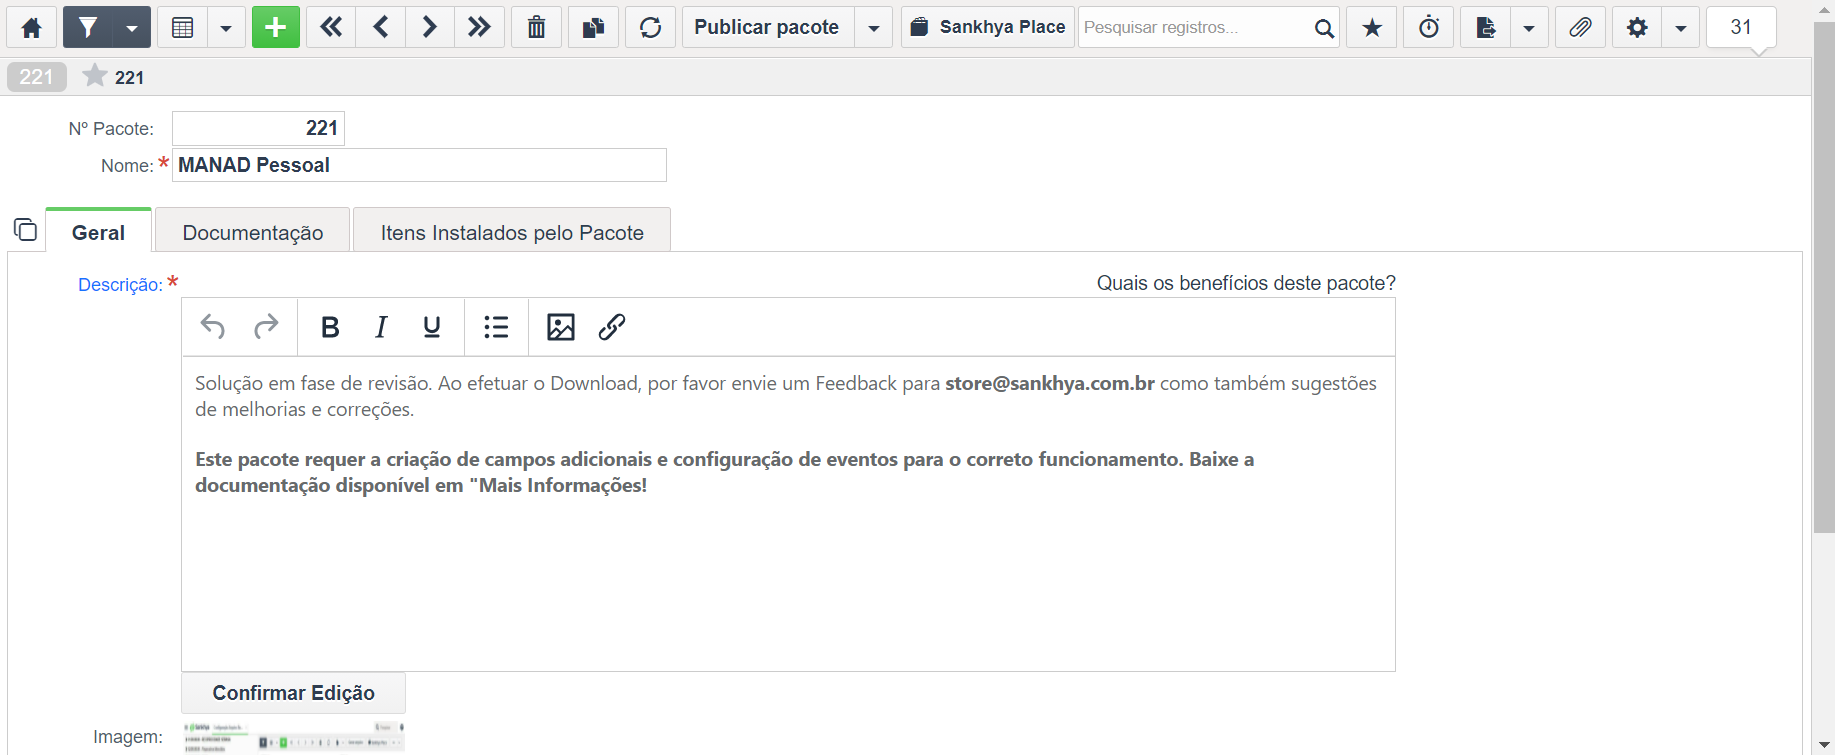The height and width of the screenshot is (755, 1835).
Task: Refresh the record data
Action: coord(651,27)
